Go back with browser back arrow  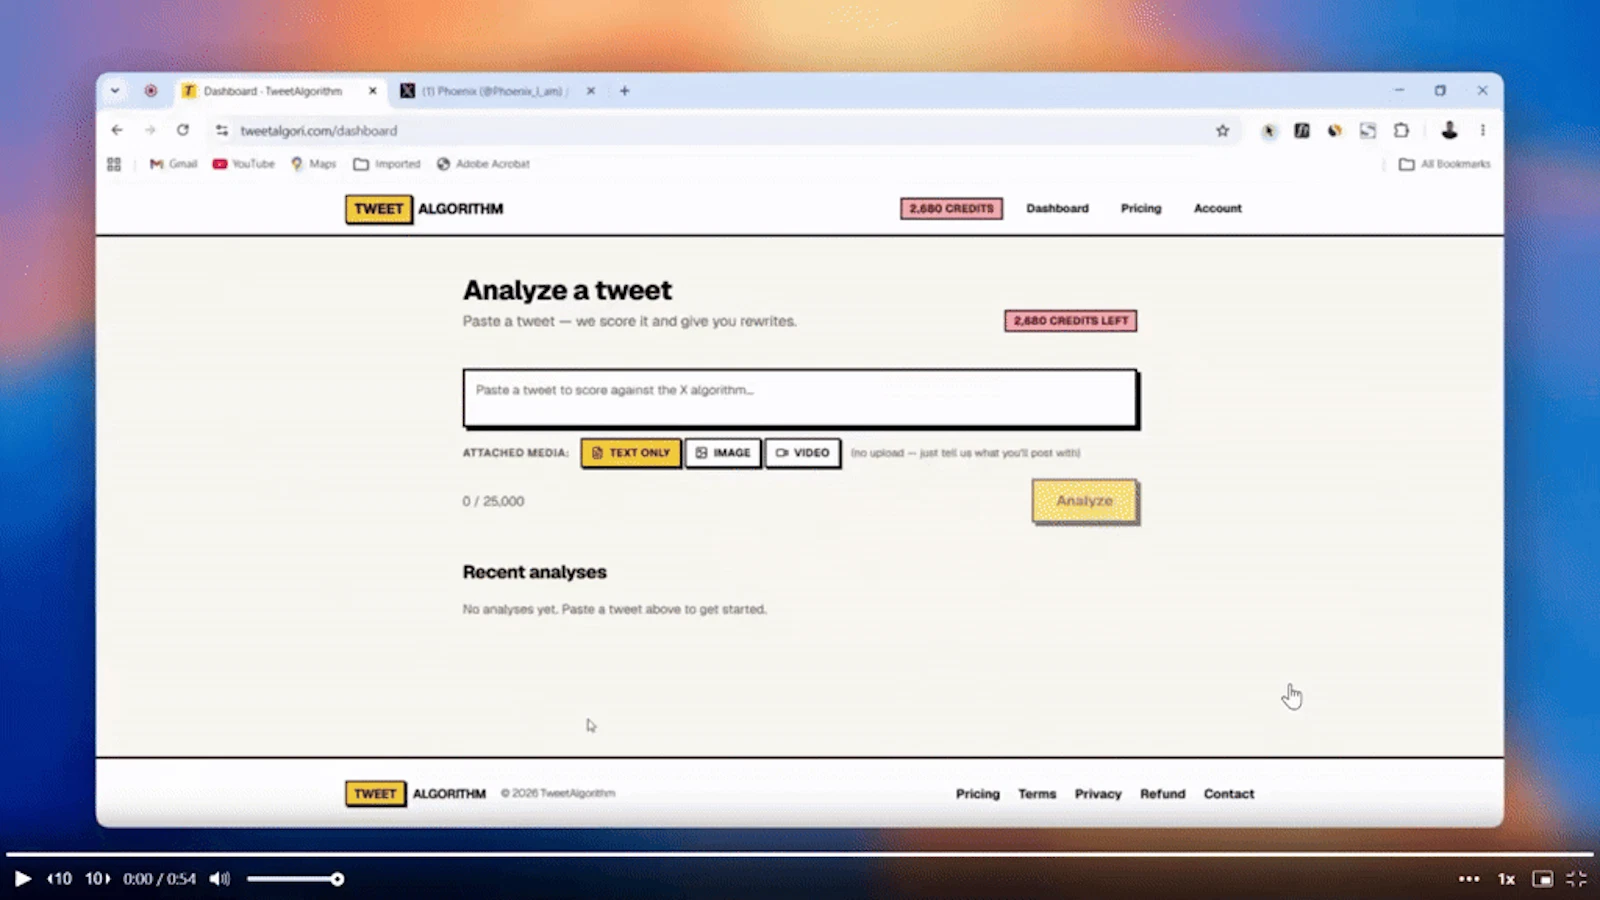[x=117, y=130]
